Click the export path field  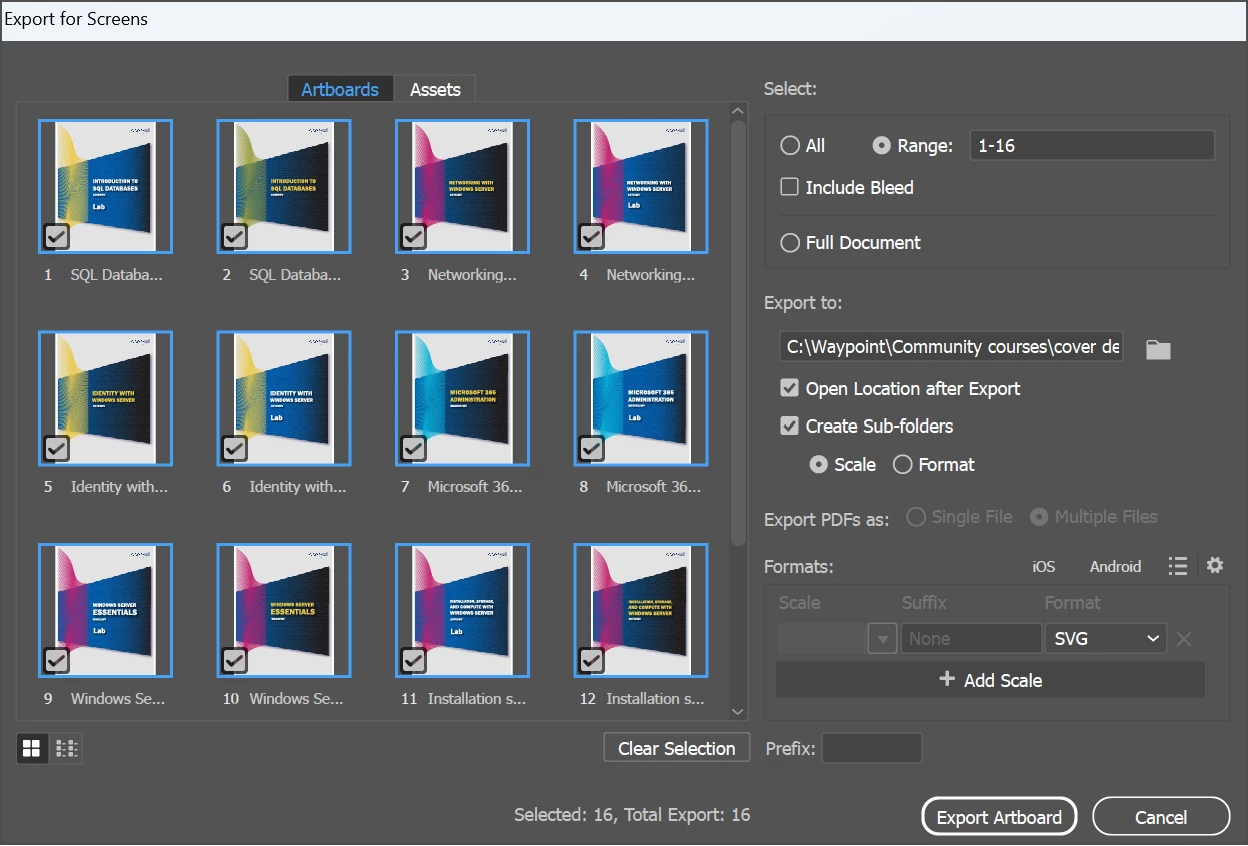pyautogui.click(x=952, y=347)
